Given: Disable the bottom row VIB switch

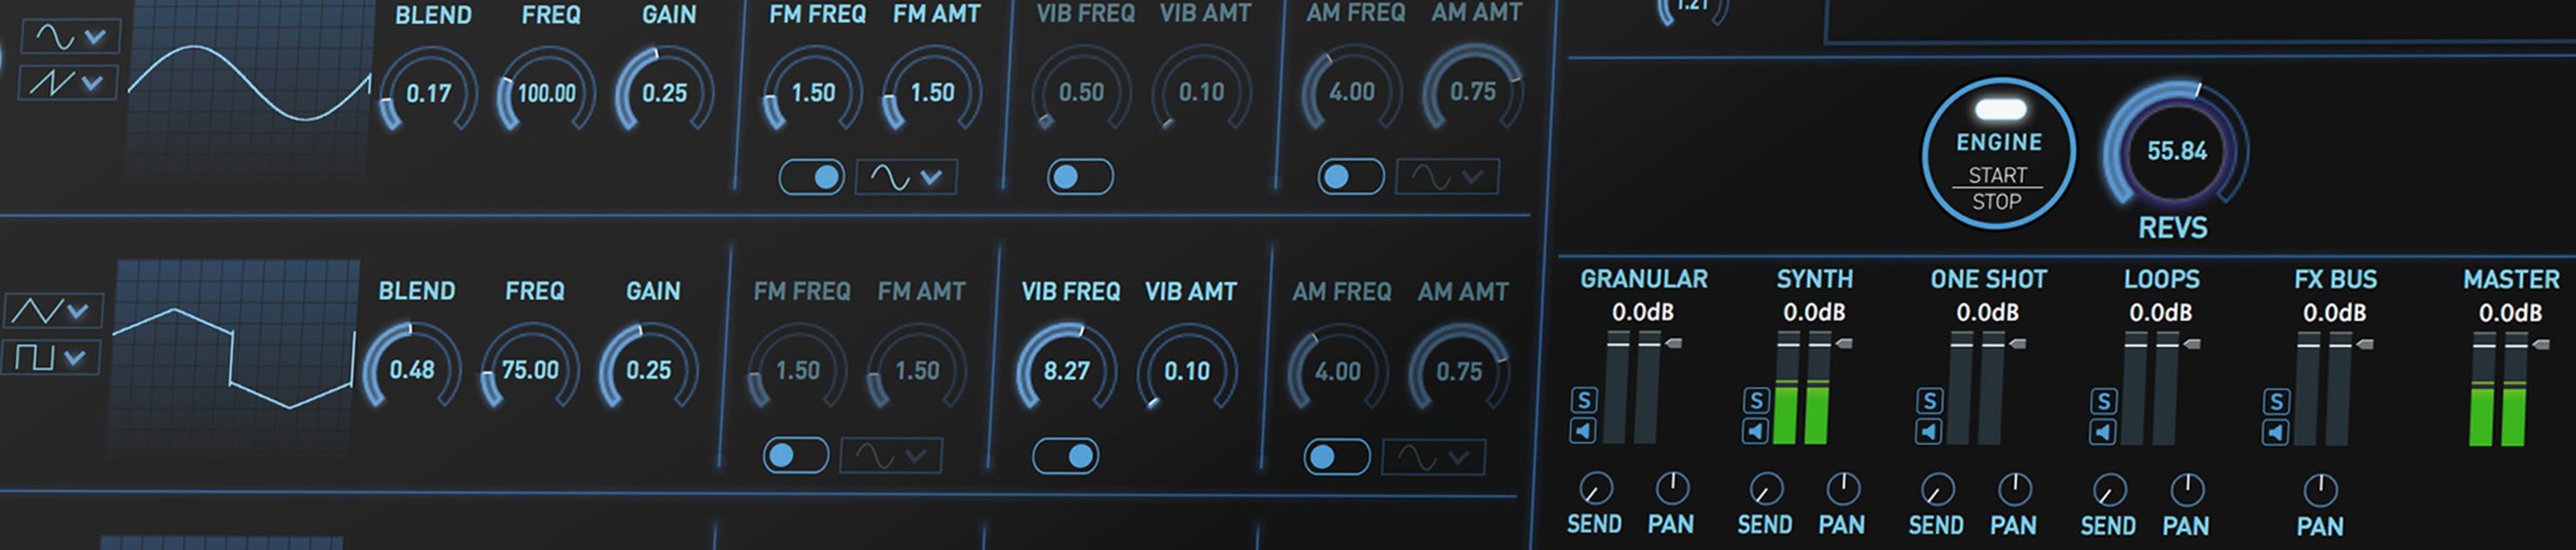Looking at the screenshot, I should 1066,457.
